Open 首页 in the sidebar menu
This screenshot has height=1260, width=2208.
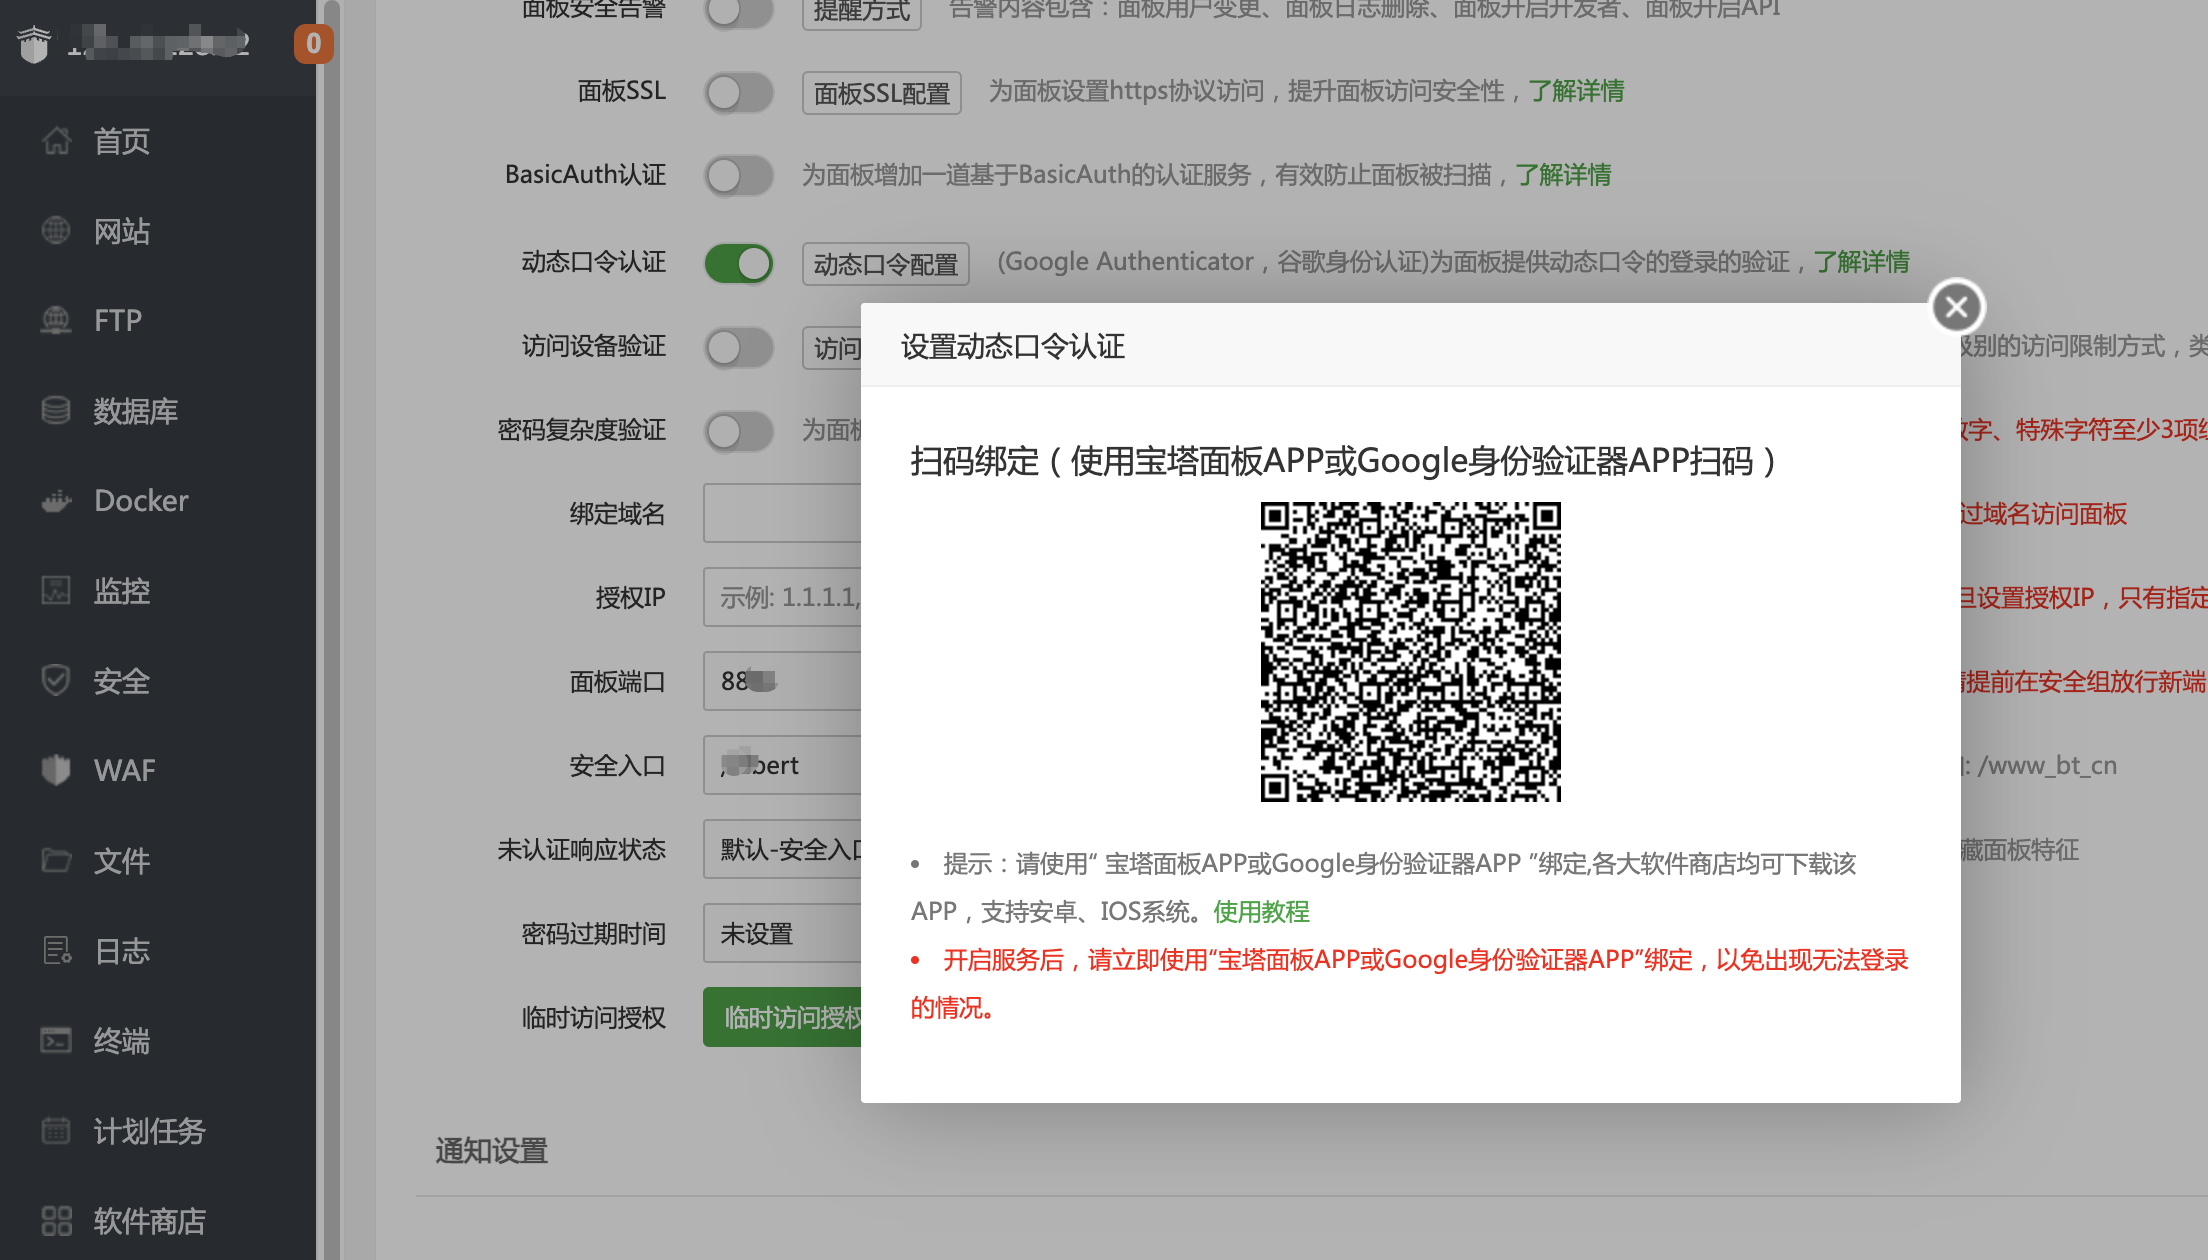click(x=122, y=141)
